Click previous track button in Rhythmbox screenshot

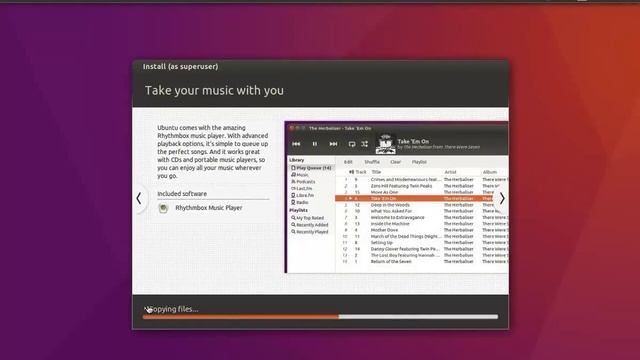pos(296,144)
